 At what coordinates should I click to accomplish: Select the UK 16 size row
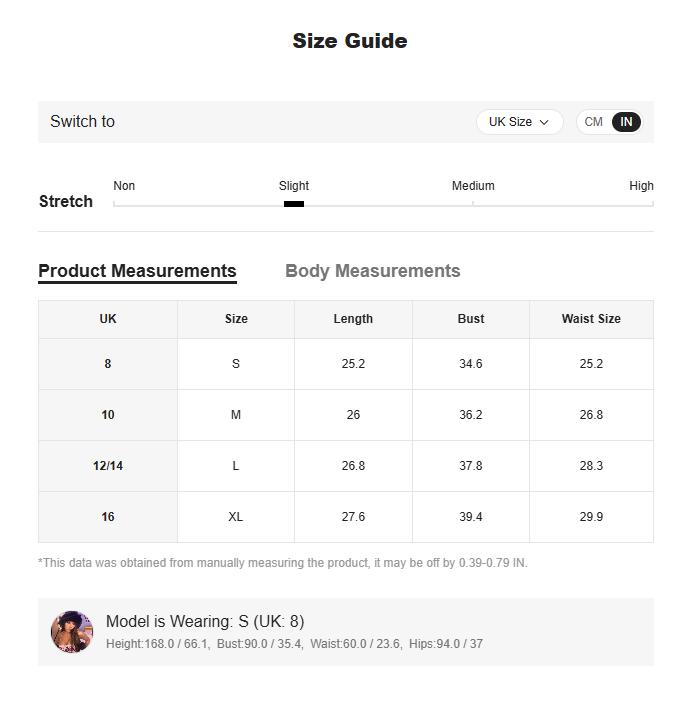point(346,517)
